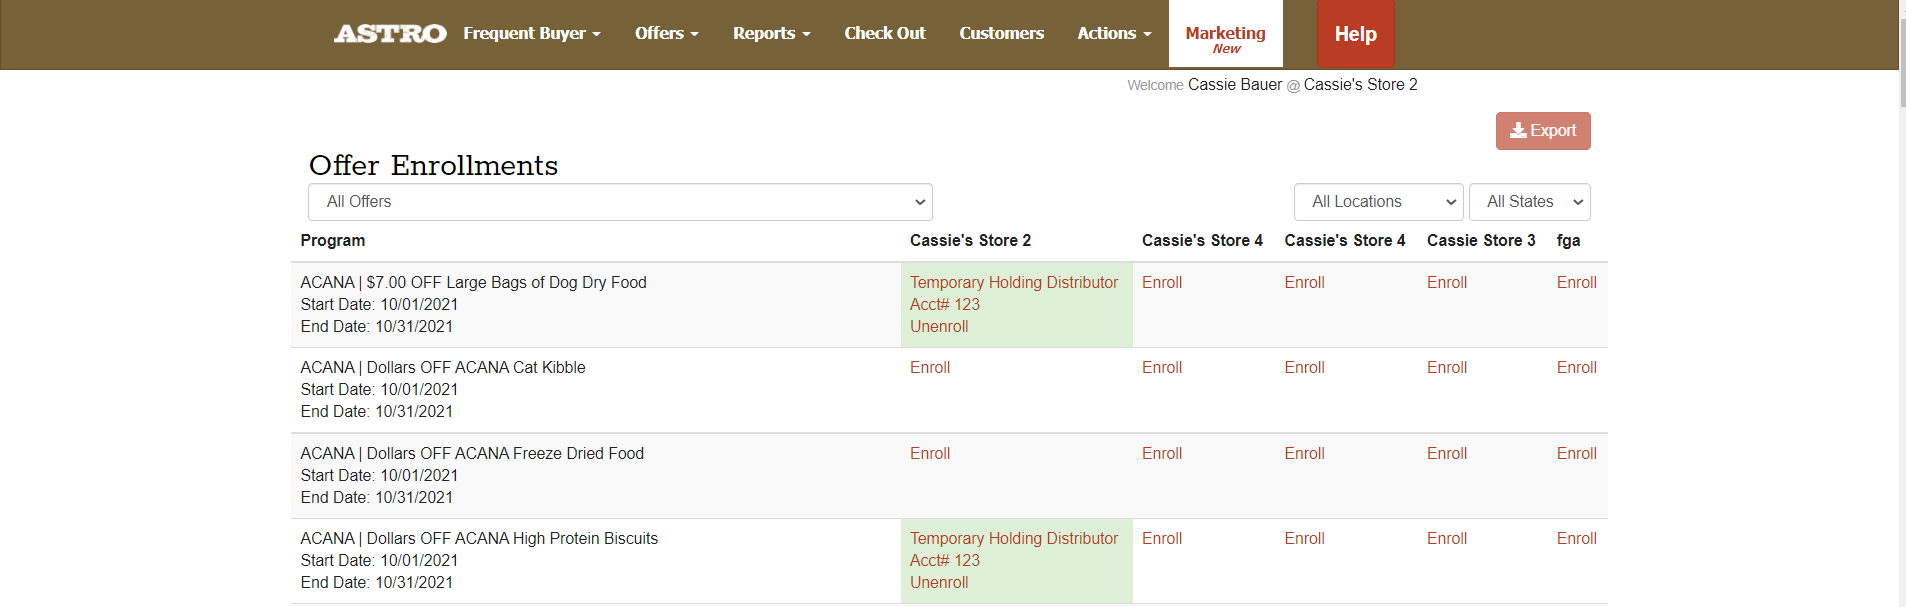
Task: Open the All States filter
Action: [x=1528, y=202]
